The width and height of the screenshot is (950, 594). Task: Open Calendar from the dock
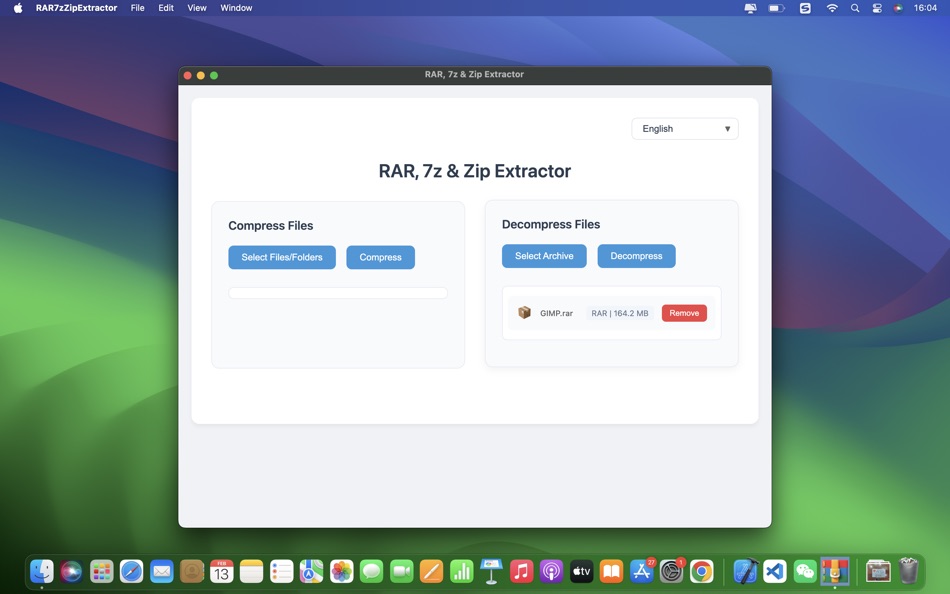pos(222,571)
